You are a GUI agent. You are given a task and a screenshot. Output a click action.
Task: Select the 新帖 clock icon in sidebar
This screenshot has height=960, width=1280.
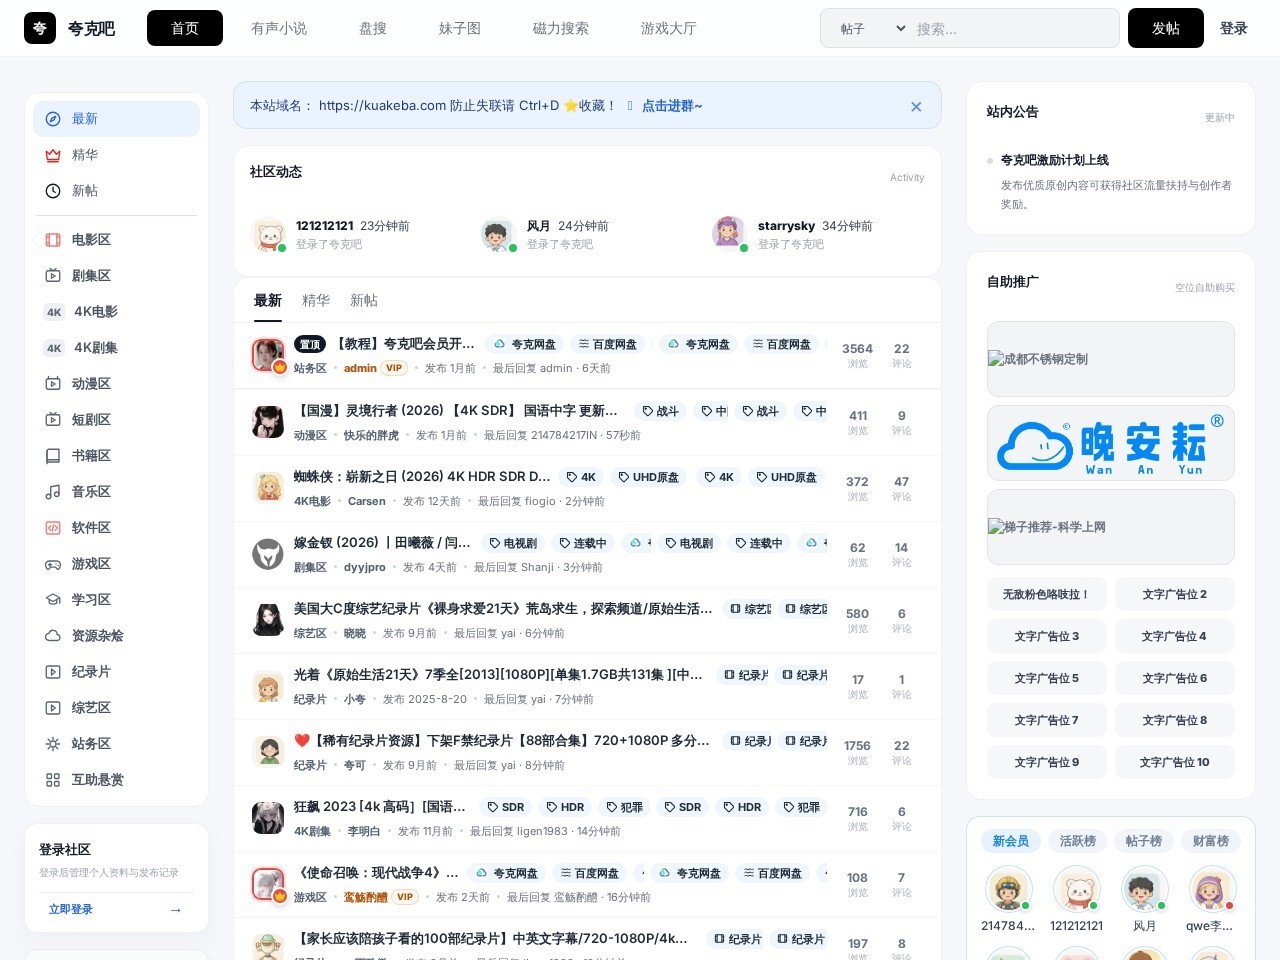[53, 191]
